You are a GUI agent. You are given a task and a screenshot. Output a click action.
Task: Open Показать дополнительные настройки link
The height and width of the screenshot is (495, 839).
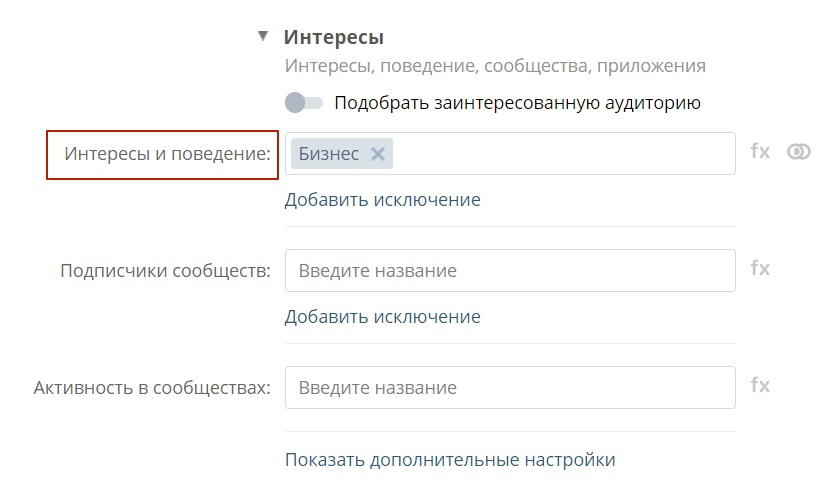click(450, 460)
